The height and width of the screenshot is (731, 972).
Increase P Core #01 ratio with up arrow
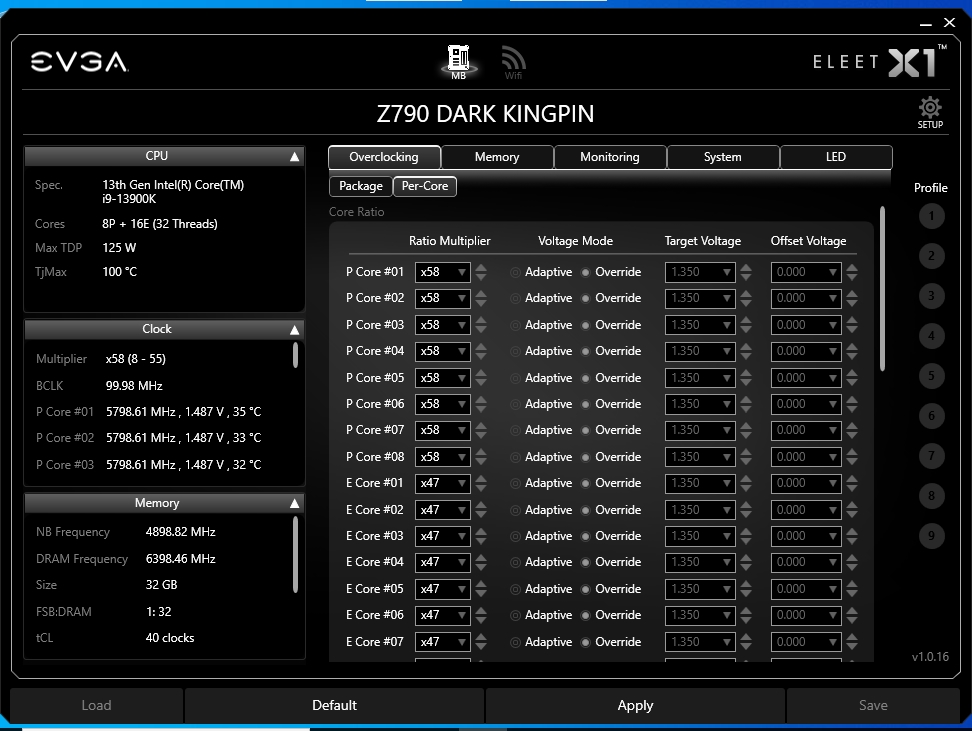(481, 267)
